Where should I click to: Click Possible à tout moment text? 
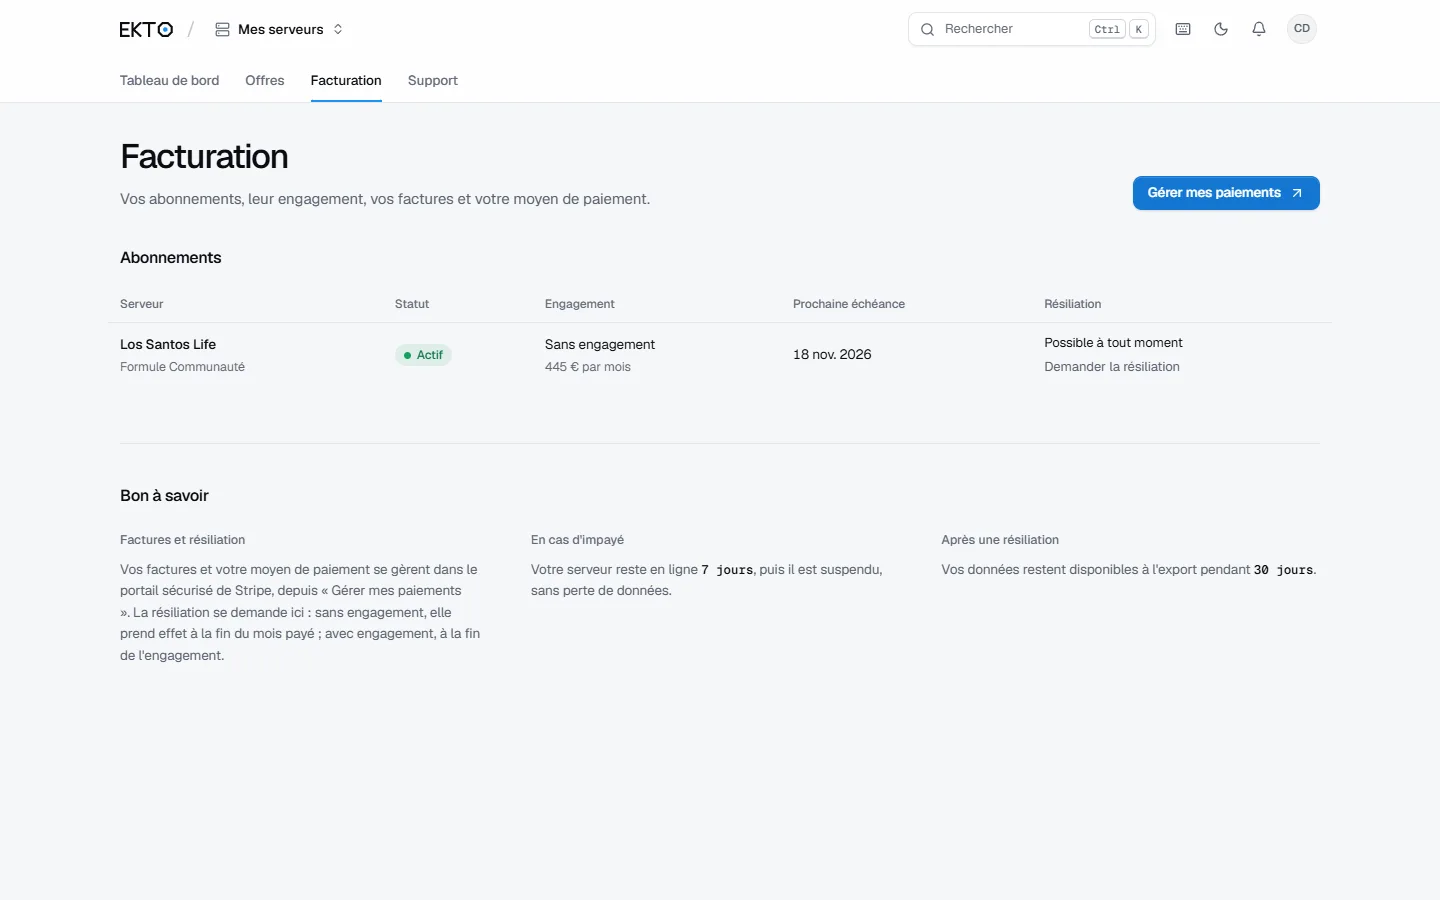tap(1113, 343)
